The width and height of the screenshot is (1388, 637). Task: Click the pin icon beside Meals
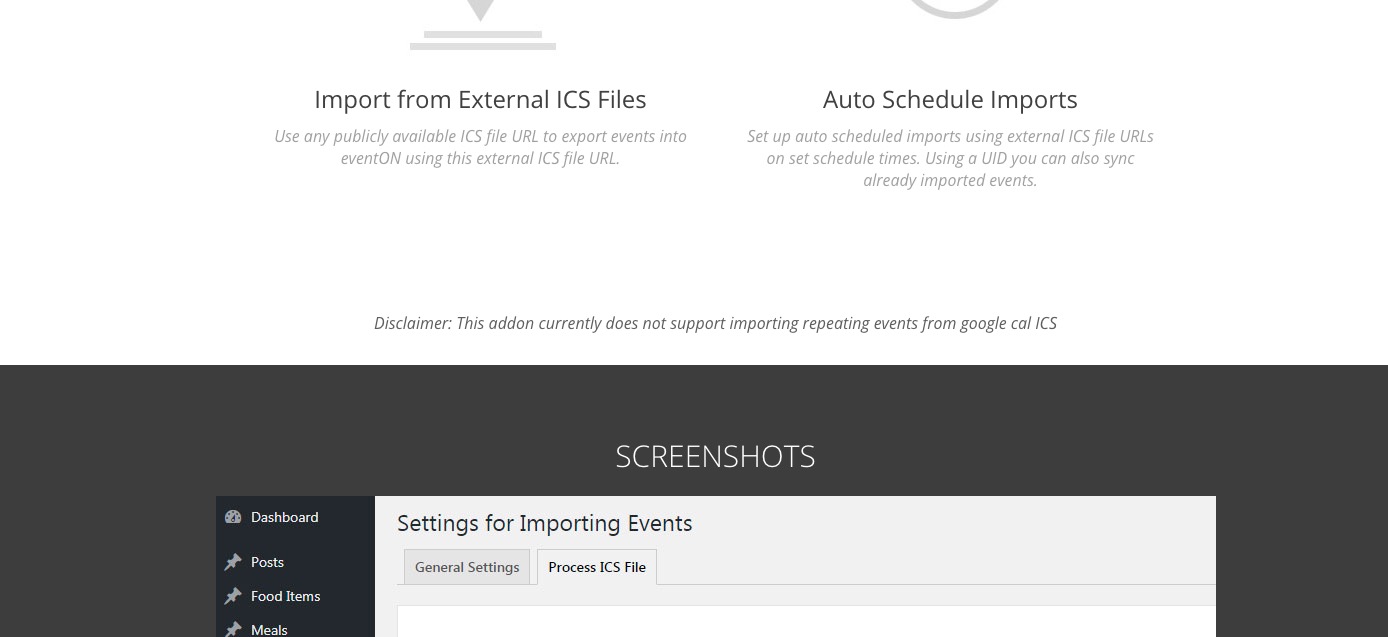pos(233,629)
